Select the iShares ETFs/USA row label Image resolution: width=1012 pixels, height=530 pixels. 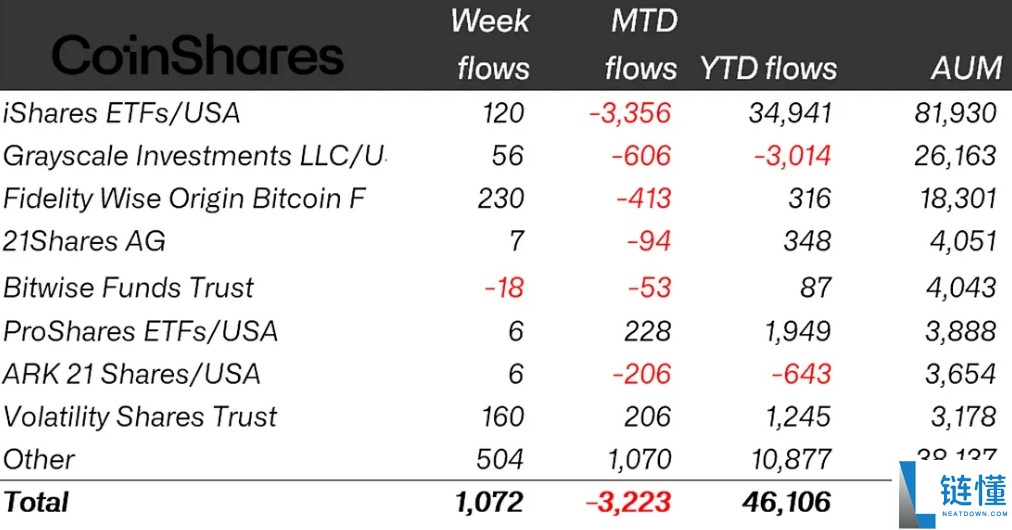(122, 113)
